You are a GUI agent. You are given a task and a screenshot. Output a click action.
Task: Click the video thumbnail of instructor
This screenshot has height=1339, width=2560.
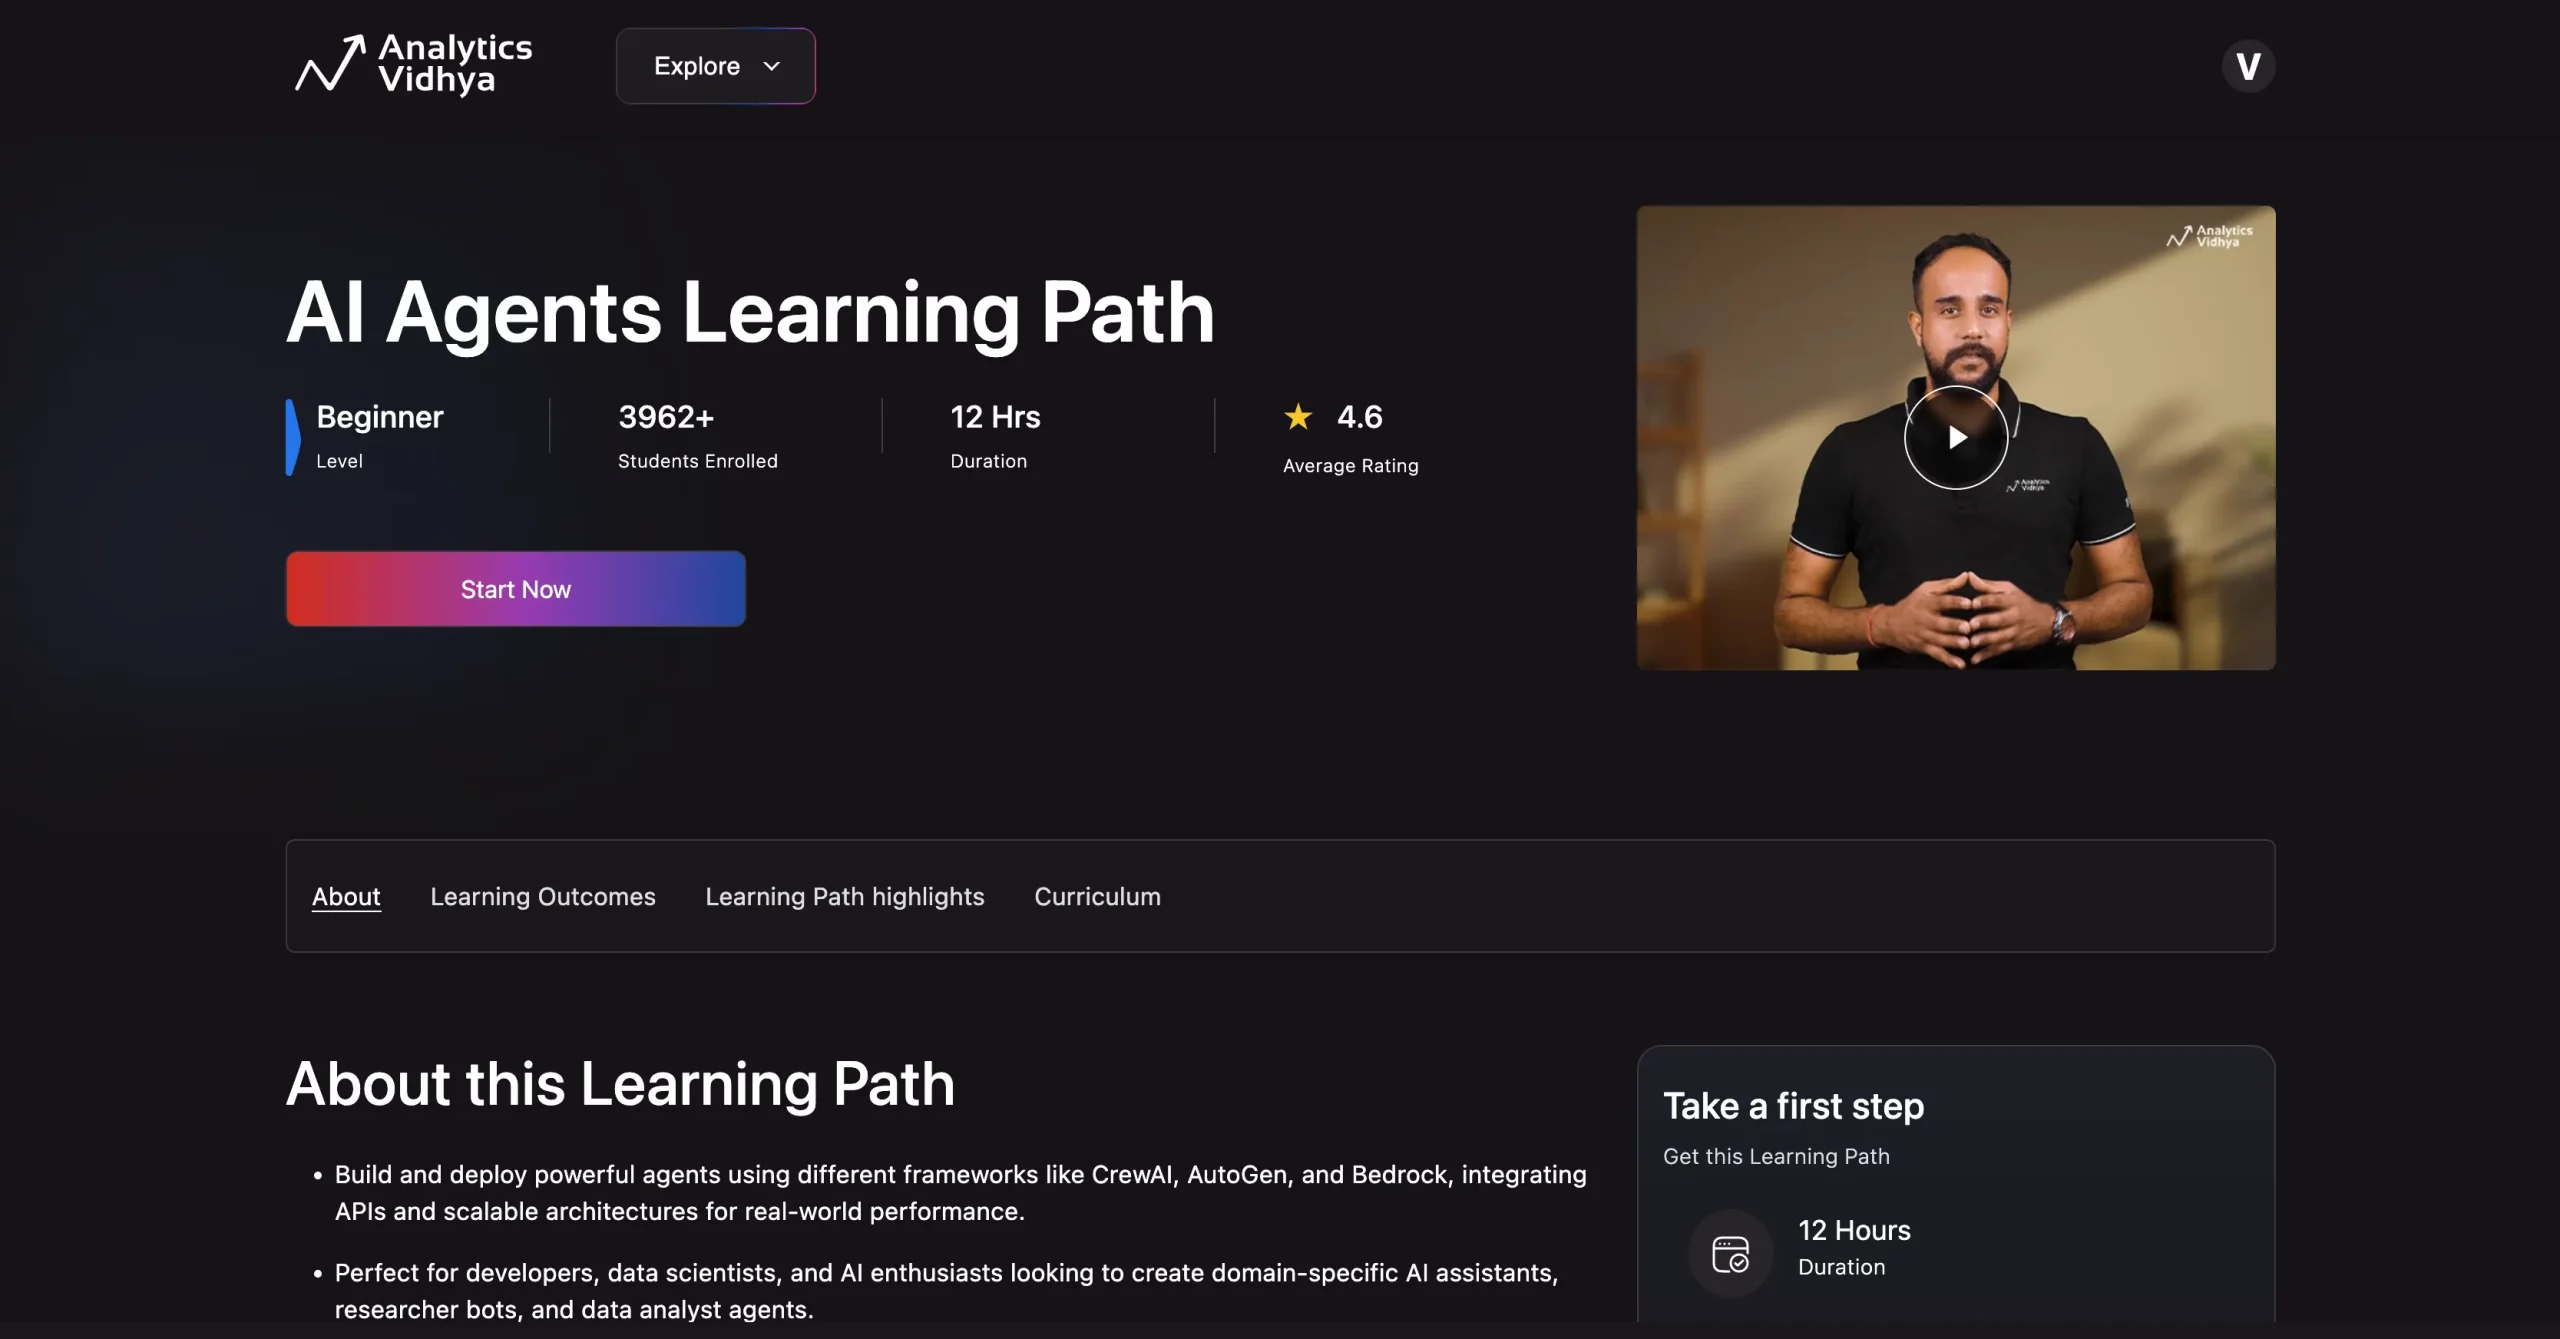point(1956,438)
